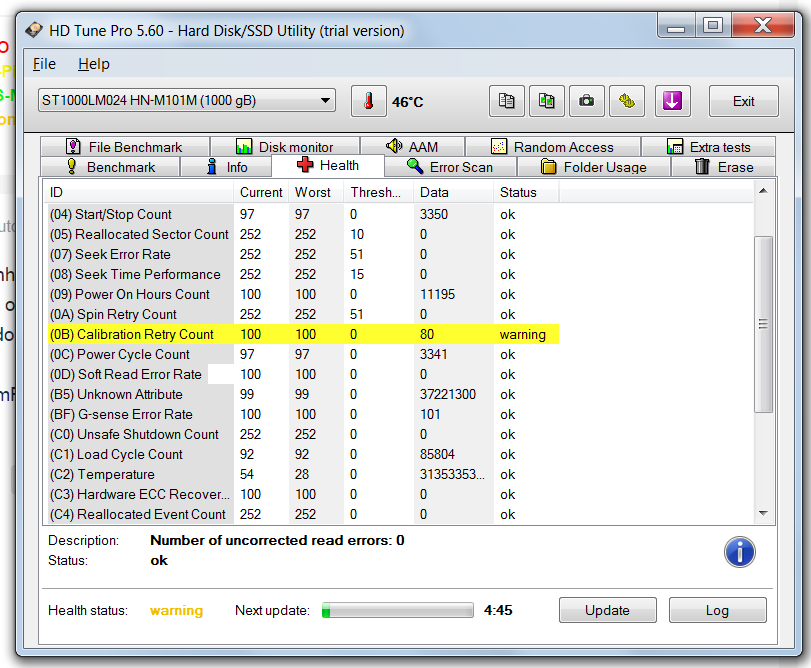This screenshot has height=668, width=811.
Task: Click the 4:45 countdown timer text
Action: 498,610
